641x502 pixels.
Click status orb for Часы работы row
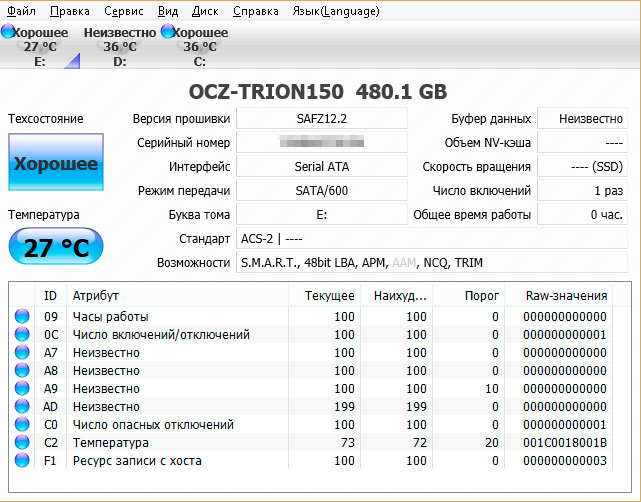[x=22, y=316]
